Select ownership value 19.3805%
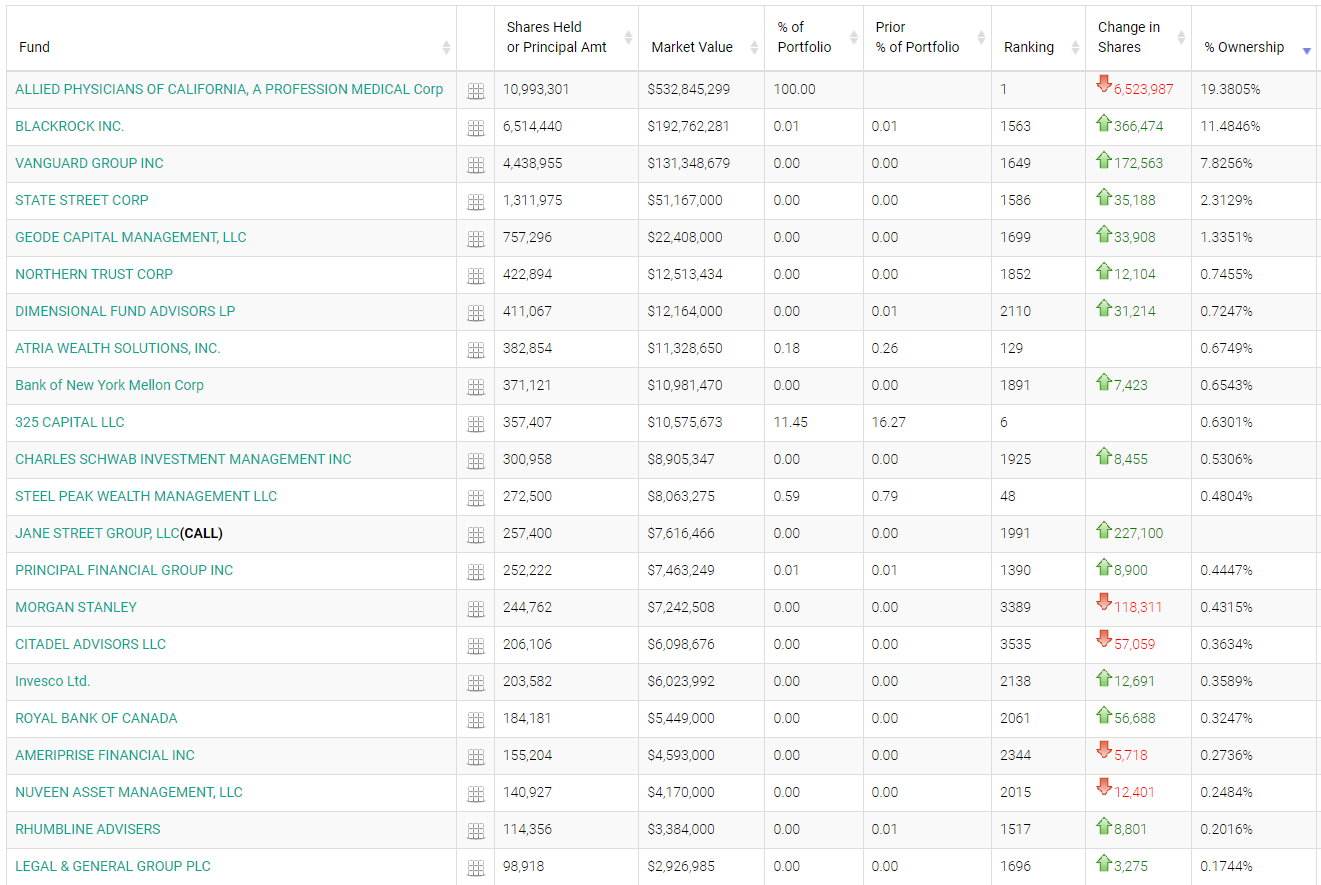The image size is (1321, 885). click(1230, 89)
